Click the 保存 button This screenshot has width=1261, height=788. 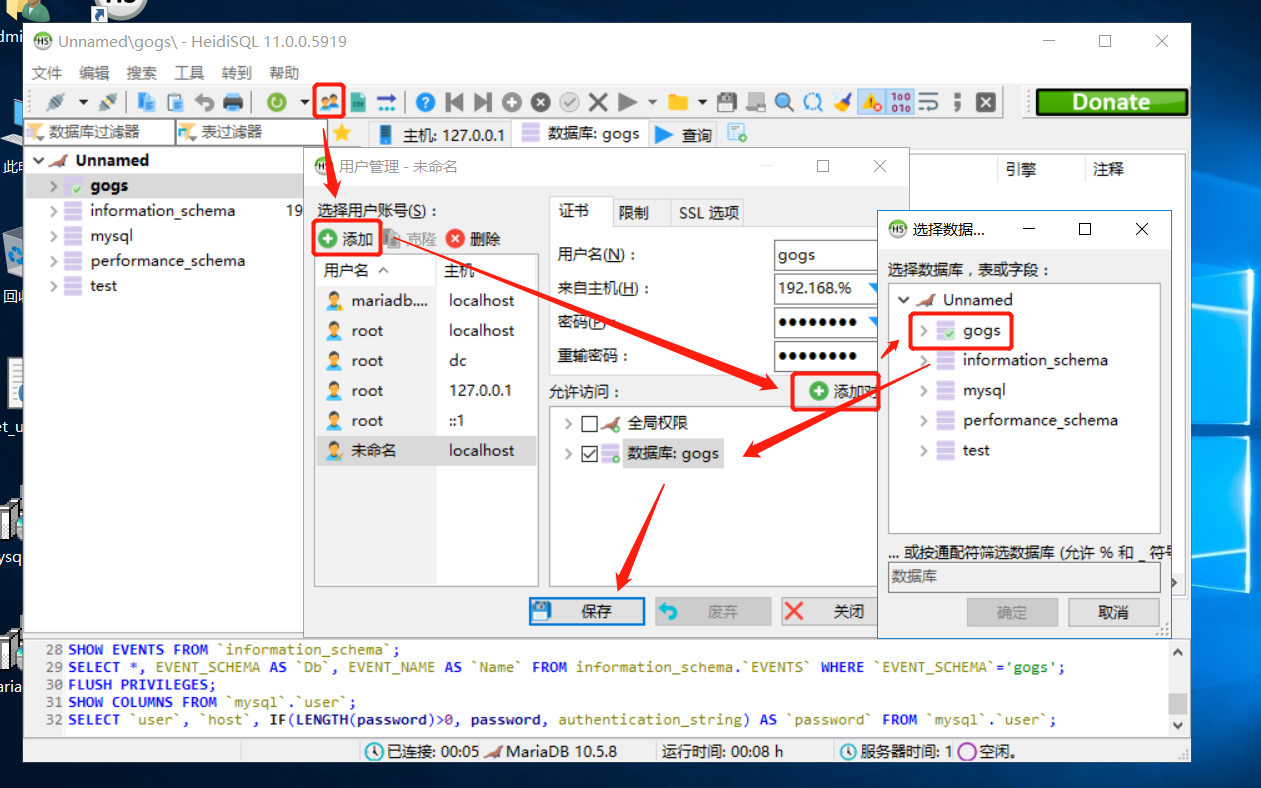pos(587,611)
